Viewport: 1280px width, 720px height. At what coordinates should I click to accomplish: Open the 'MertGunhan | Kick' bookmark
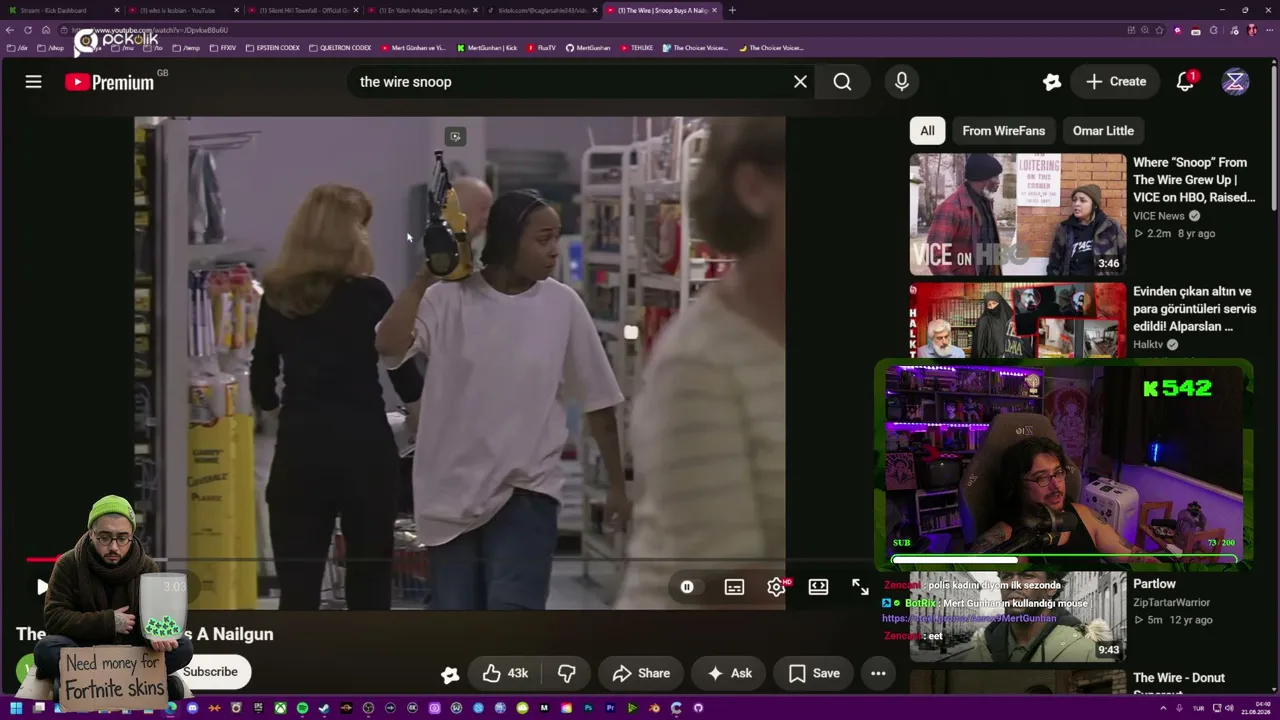click(487, 48)
